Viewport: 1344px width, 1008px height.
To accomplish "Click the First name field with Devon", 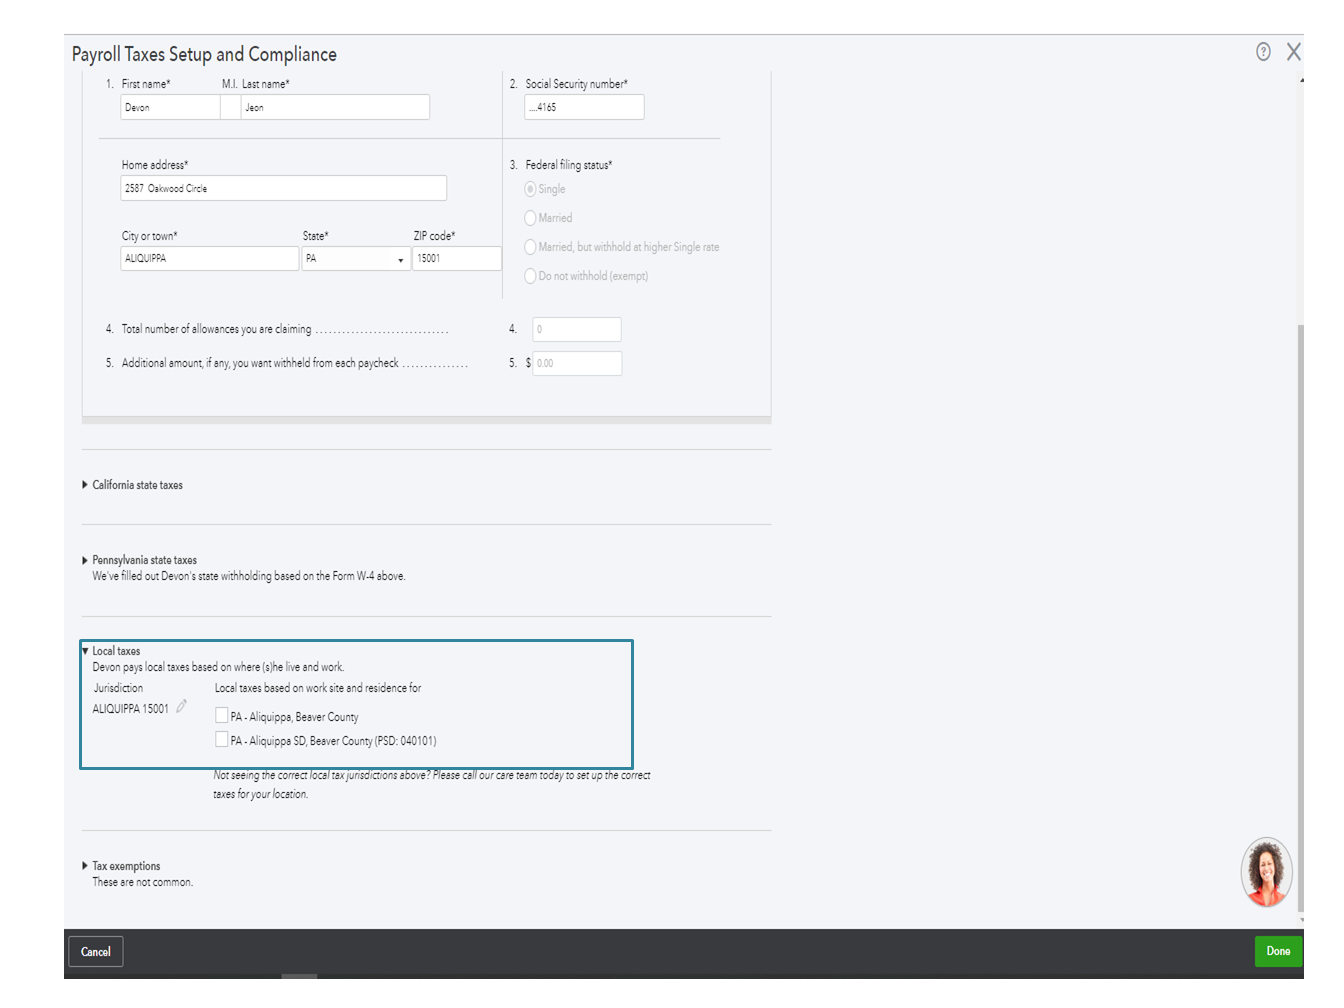I will point(170,107).
